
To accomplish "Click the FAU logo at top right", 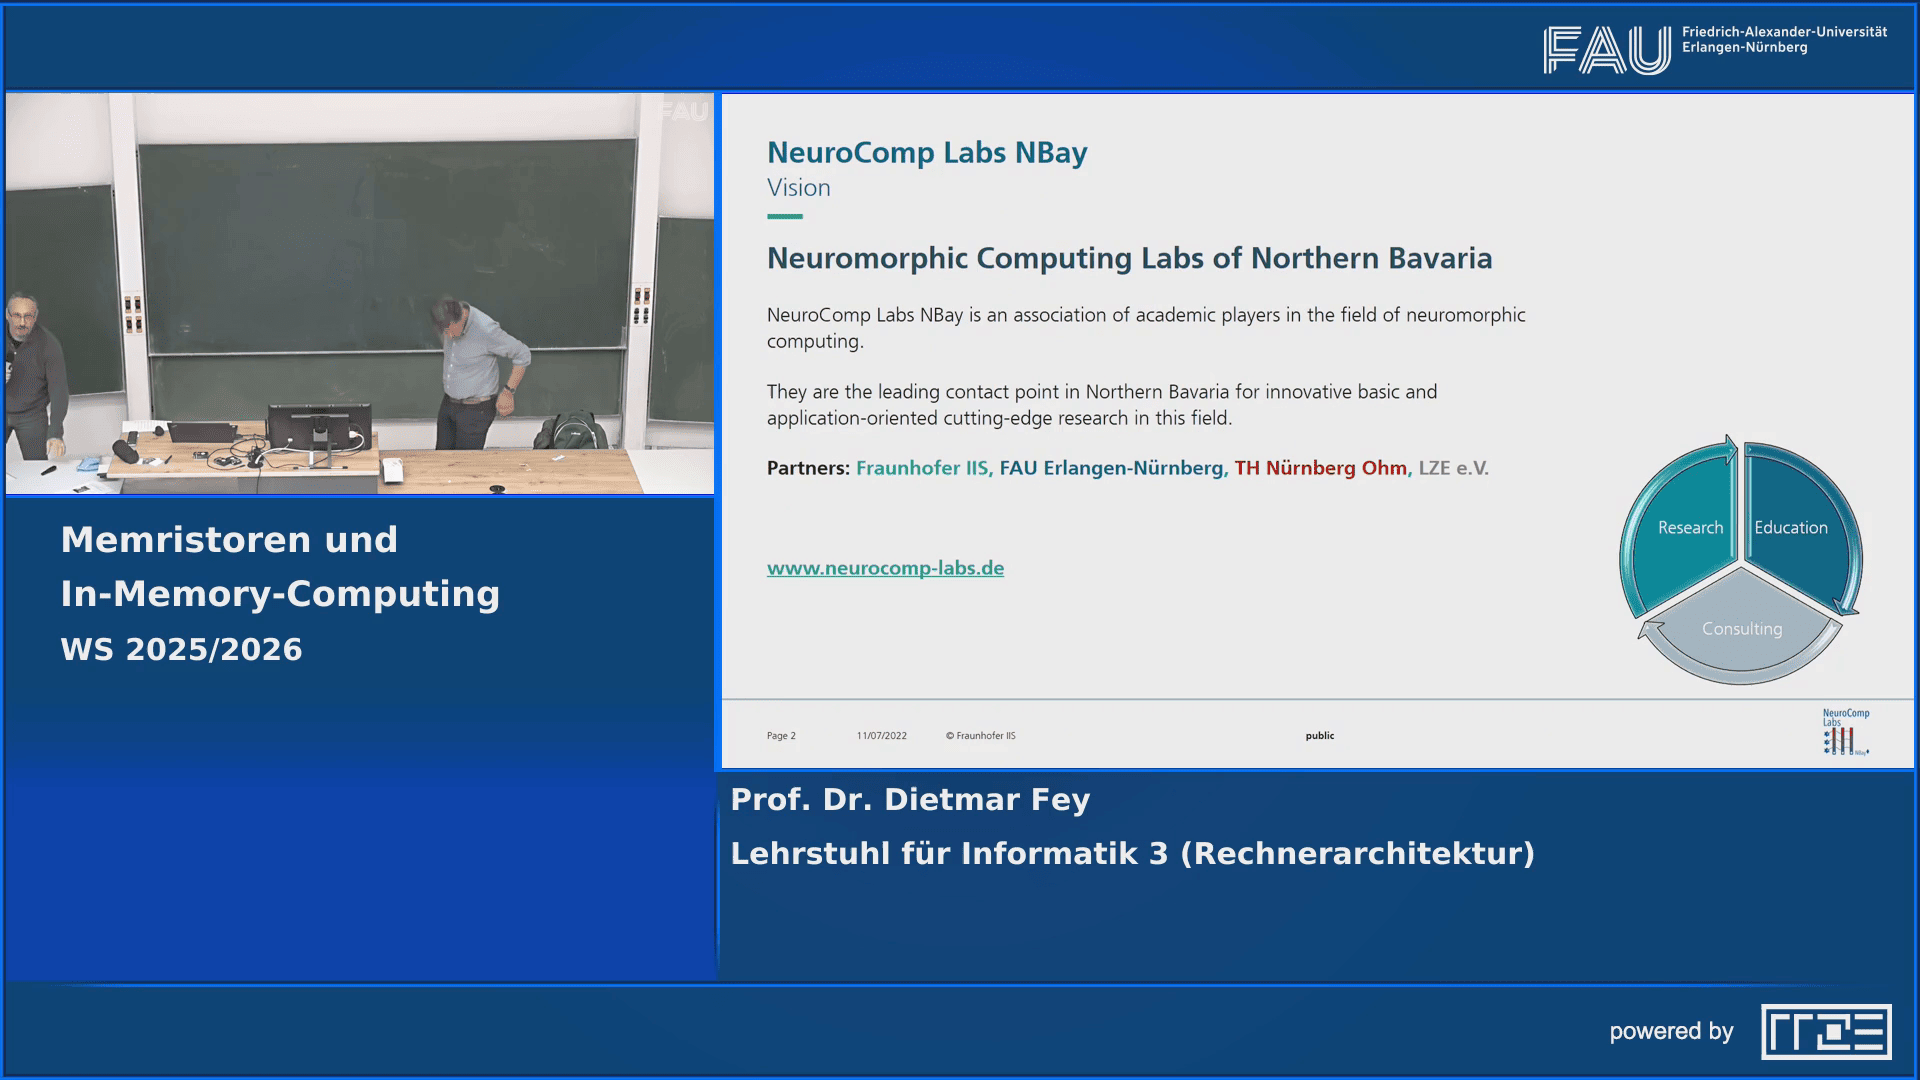I will [1606, 49].
